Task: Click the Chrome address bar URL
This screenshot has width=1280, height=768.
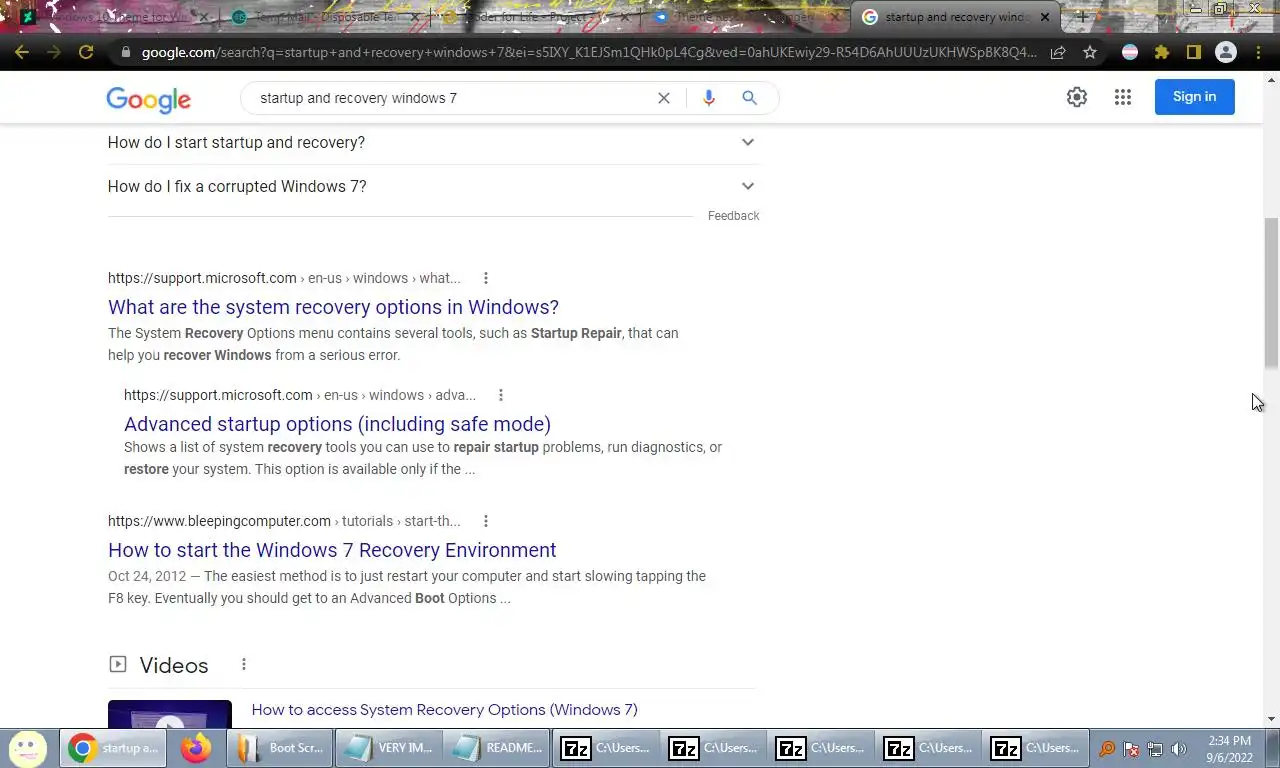Action: pyautogui.click(x=588, y=52)
